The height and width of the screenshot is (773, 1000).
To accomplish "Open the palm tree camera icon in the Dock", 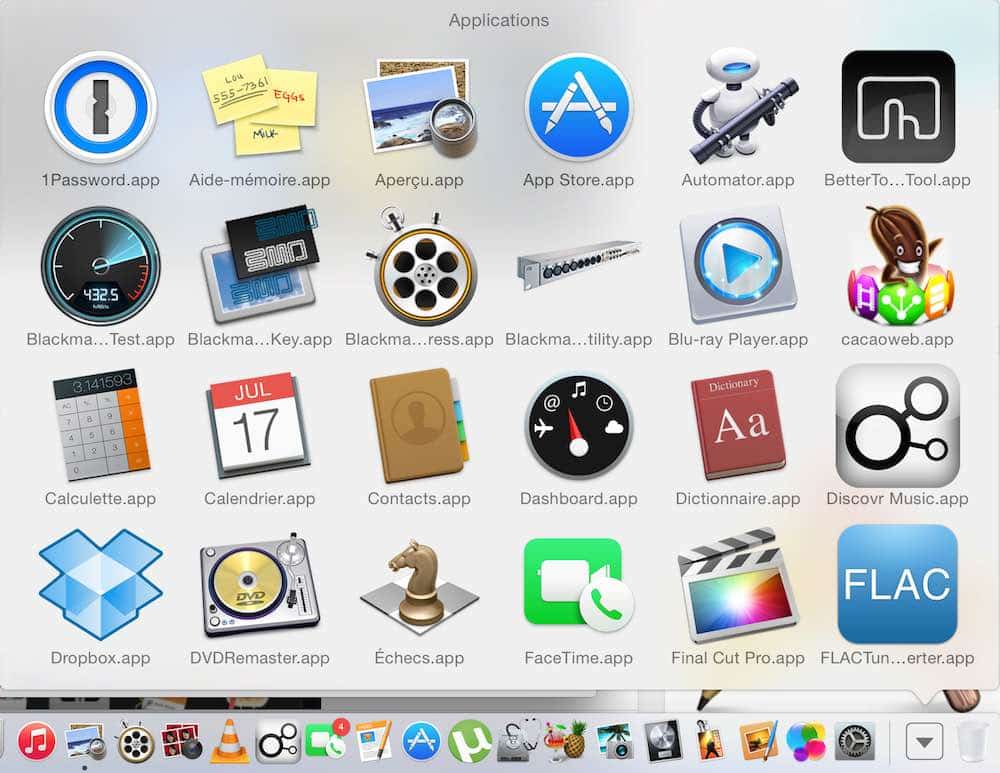I will (x=614, y=741).
